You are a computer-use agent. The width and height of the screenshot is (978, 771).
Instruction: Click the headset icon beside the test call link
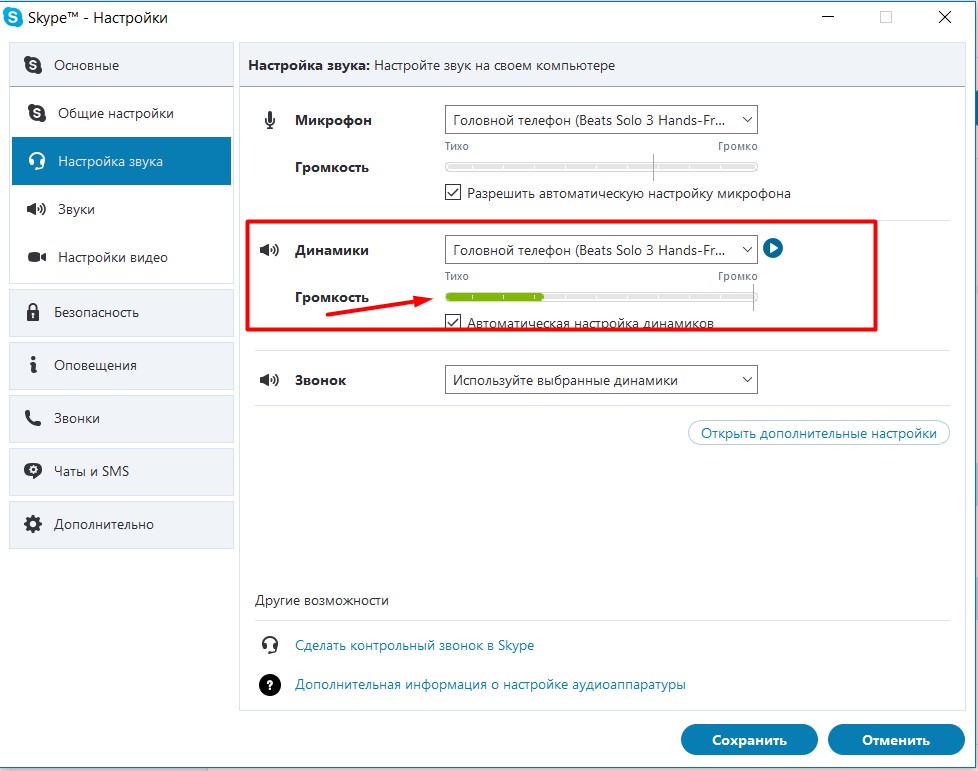click(269, 645)
